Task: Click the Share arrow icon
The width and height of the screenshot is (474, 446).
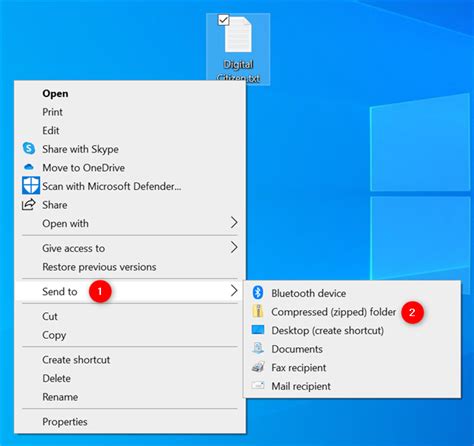Action: (29, 204)
